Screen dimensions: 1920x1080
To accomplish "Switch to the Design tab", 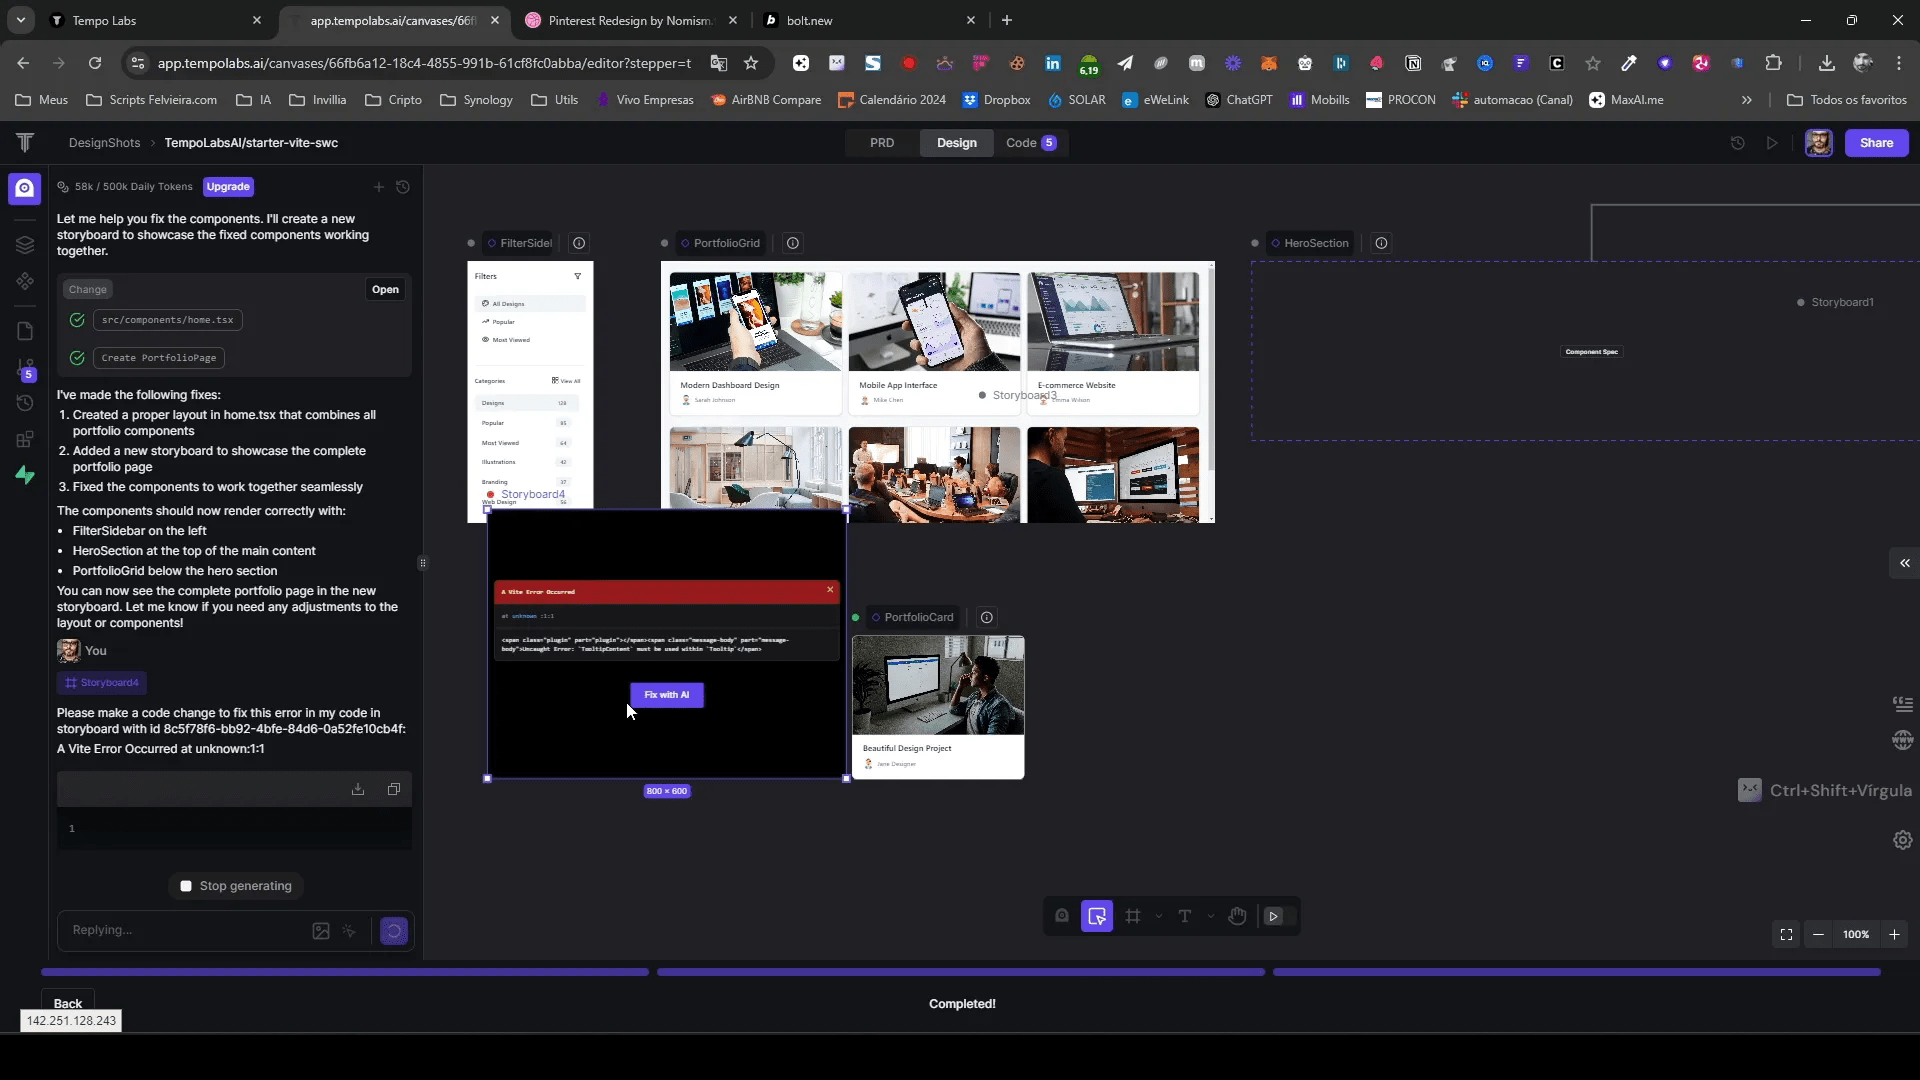I will coord(957,143).
